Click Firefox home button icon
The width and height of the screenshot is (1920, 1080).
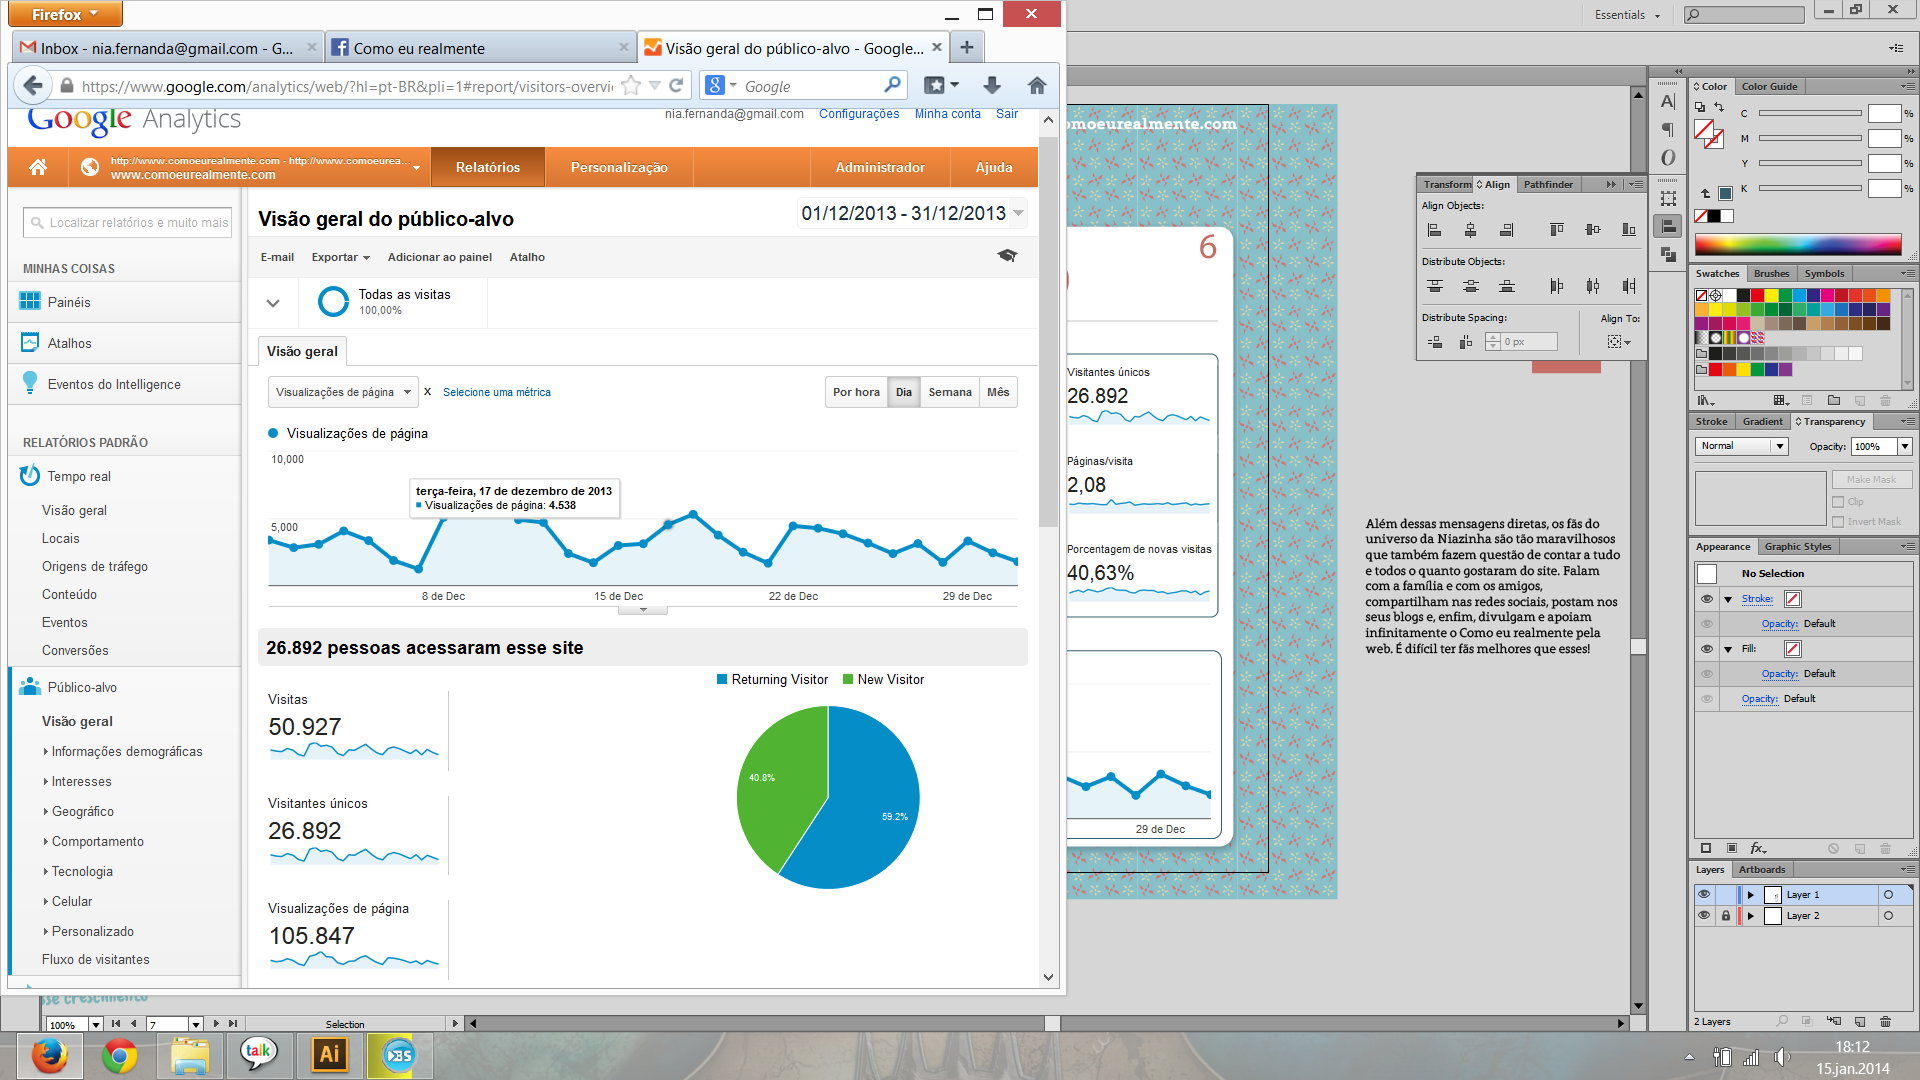click(x=1037, y=86)
